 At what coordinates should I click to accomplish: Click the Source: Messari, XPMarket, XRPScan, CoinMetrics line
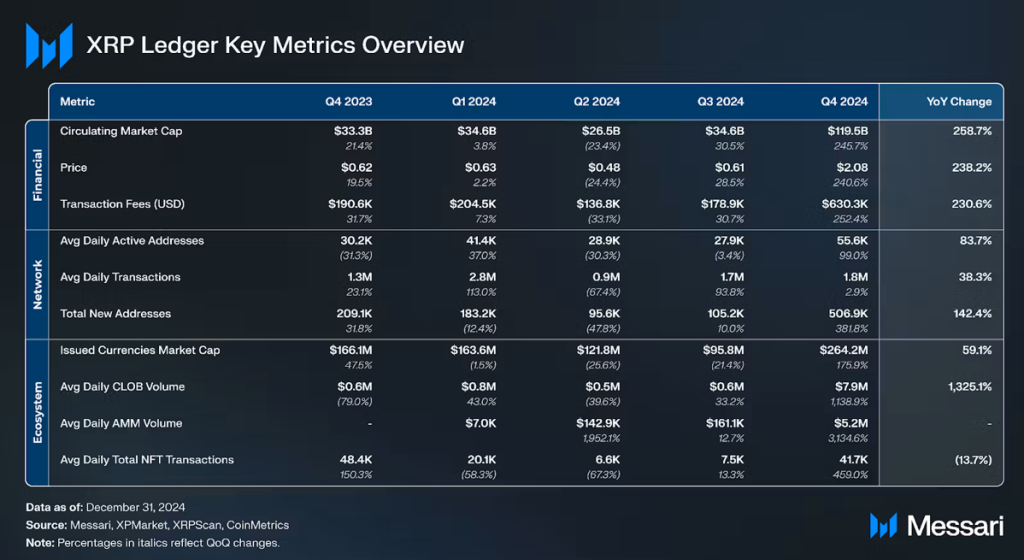point(157,525)
